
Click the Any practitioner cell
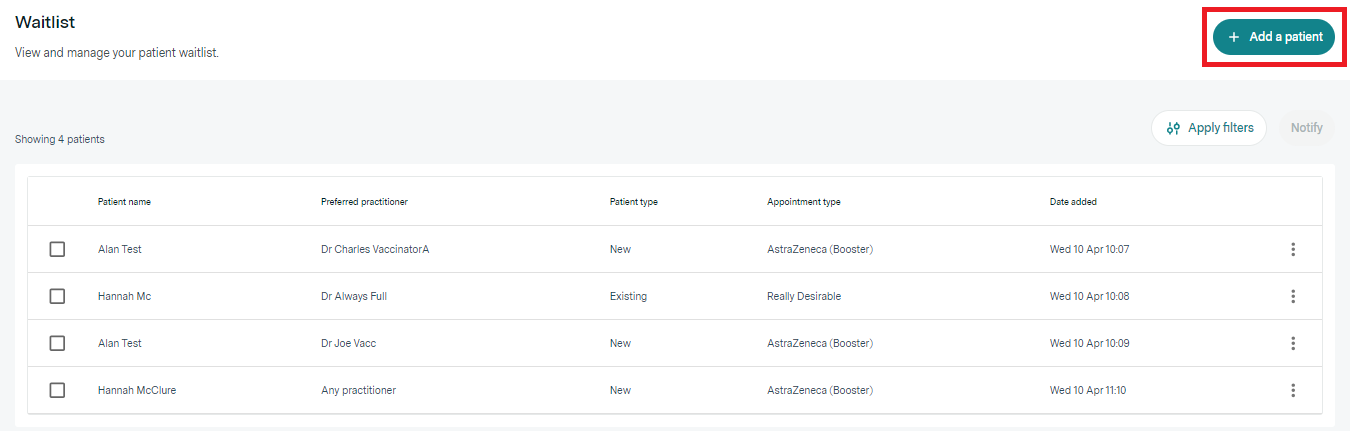point(358,390)
